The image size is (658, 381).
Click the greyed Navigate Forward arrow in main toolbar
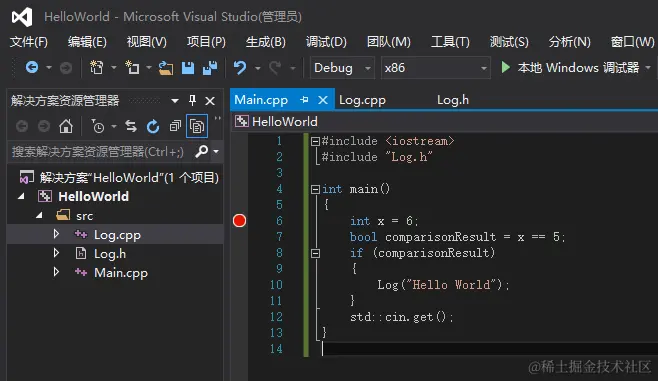(66, 68)
